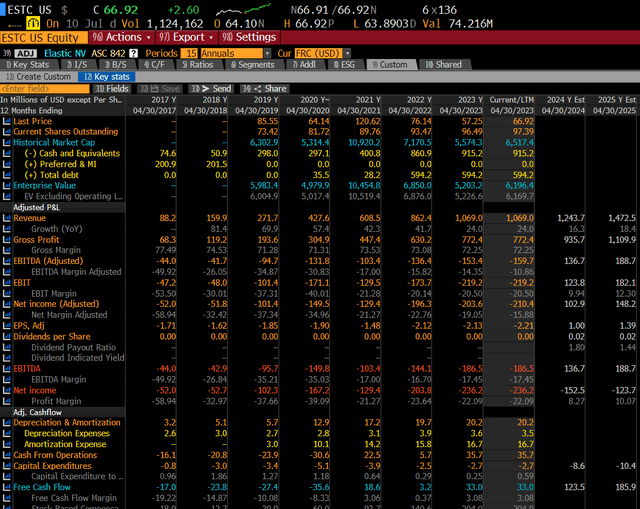Image resolution: width=640 pixels, height=509 pixels.
Task: Click chart icon for Capital Expenditures row
Action: tap(6, 466)
